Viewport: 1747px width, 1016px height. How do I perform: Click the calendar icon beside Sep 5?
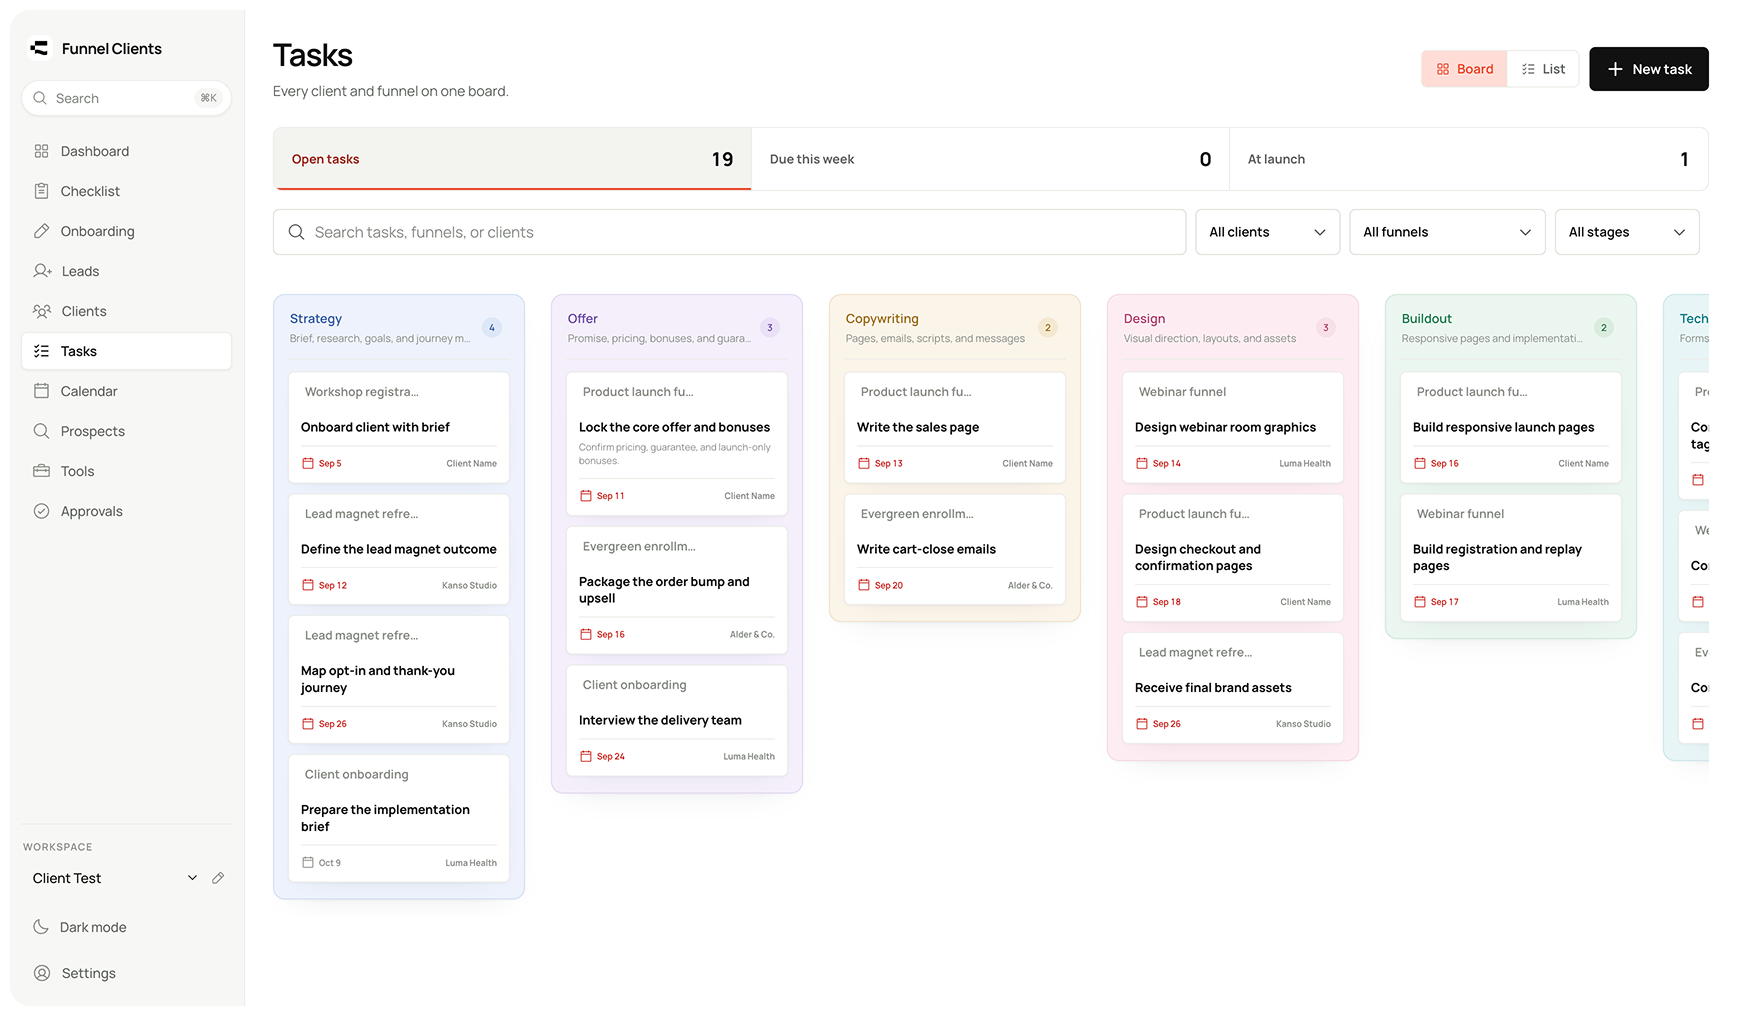[x=308, y=463]
